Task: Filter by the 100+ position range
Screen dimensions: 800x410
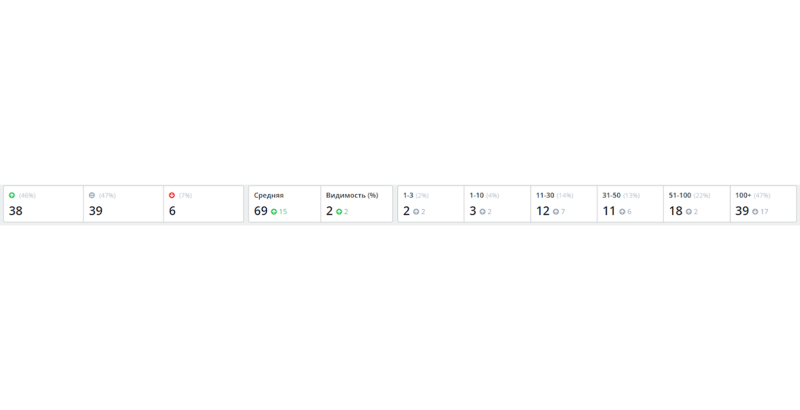Action: pyautogui.click(x=743, y=195)
